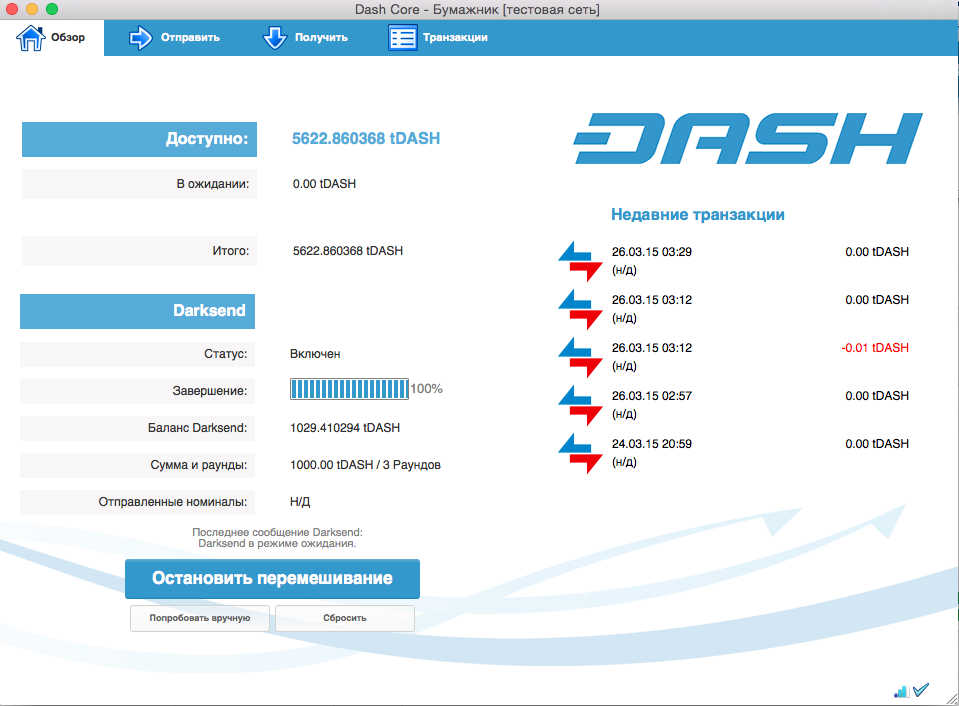Click the down-arrow Получить icon
Screen dimensions: 959x706
tap(275, 38)
